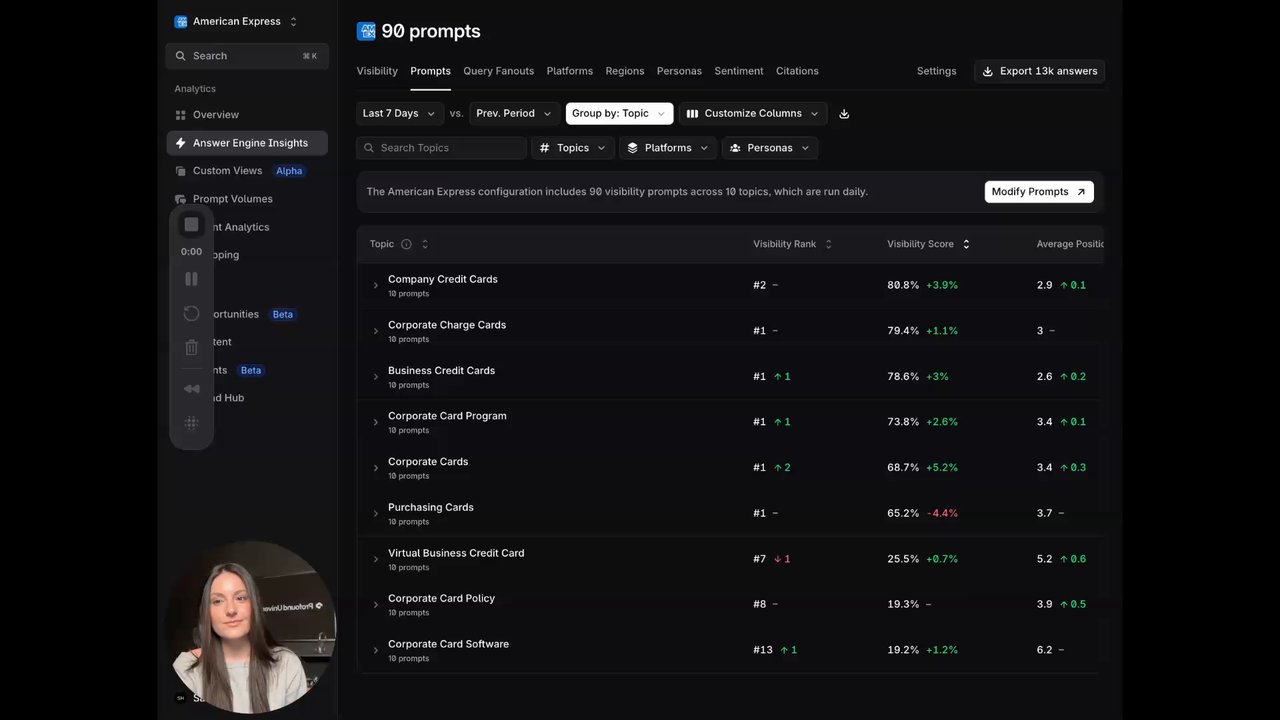Expand the Corporate Card Policy row
Viewport: 1280px width, 720px height.
point(376,605)
